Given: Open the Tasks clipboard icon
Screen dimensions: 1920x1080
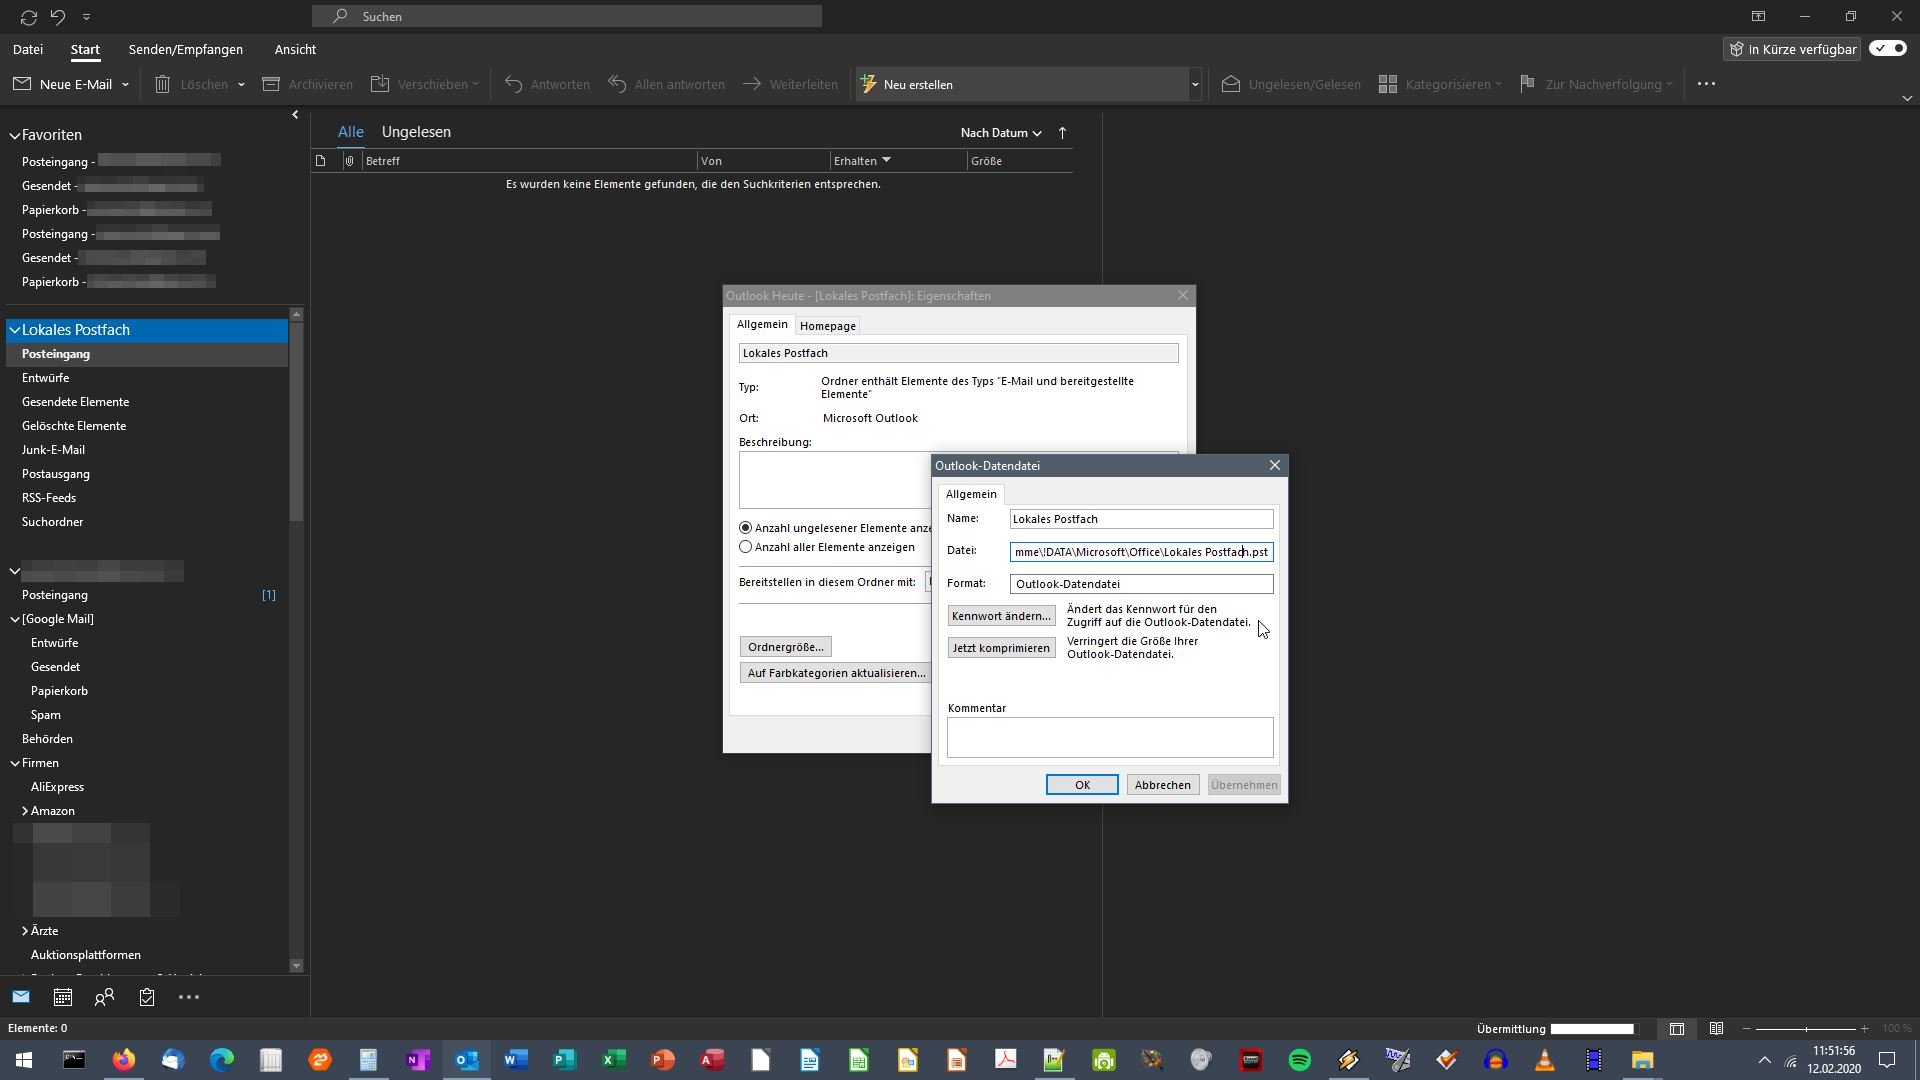Looking at the screenshot, I should click(x=147, y=997).
